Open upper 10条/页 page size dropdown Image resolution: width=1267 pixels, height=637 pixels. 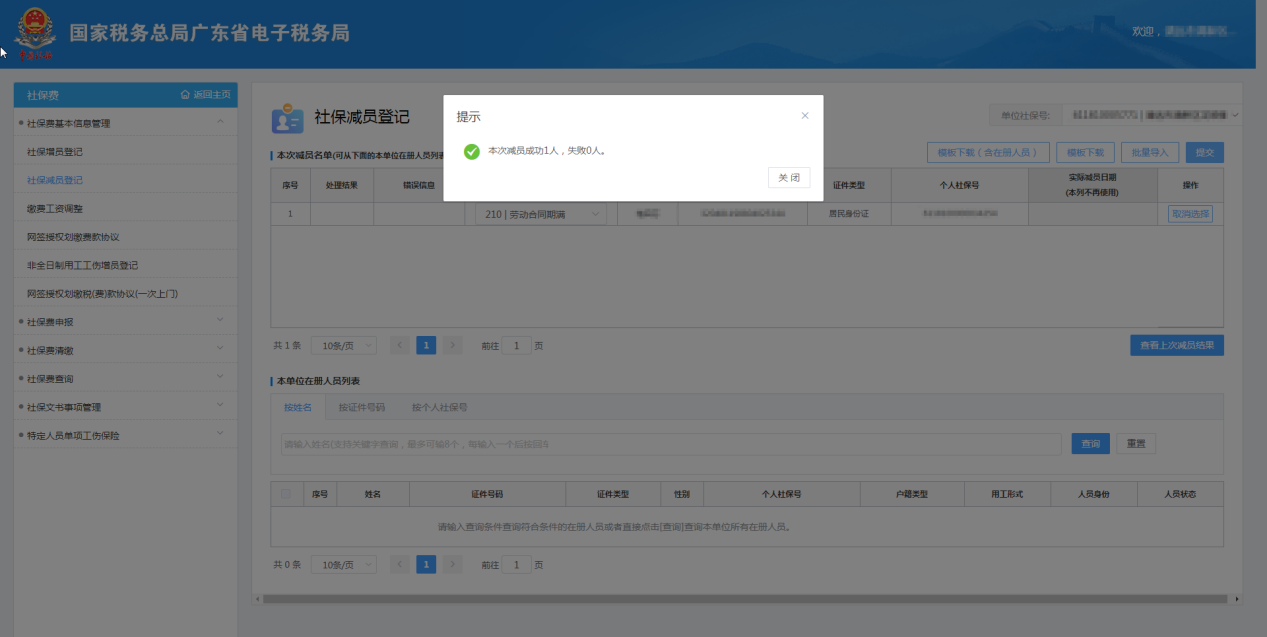tap(343, 345)
